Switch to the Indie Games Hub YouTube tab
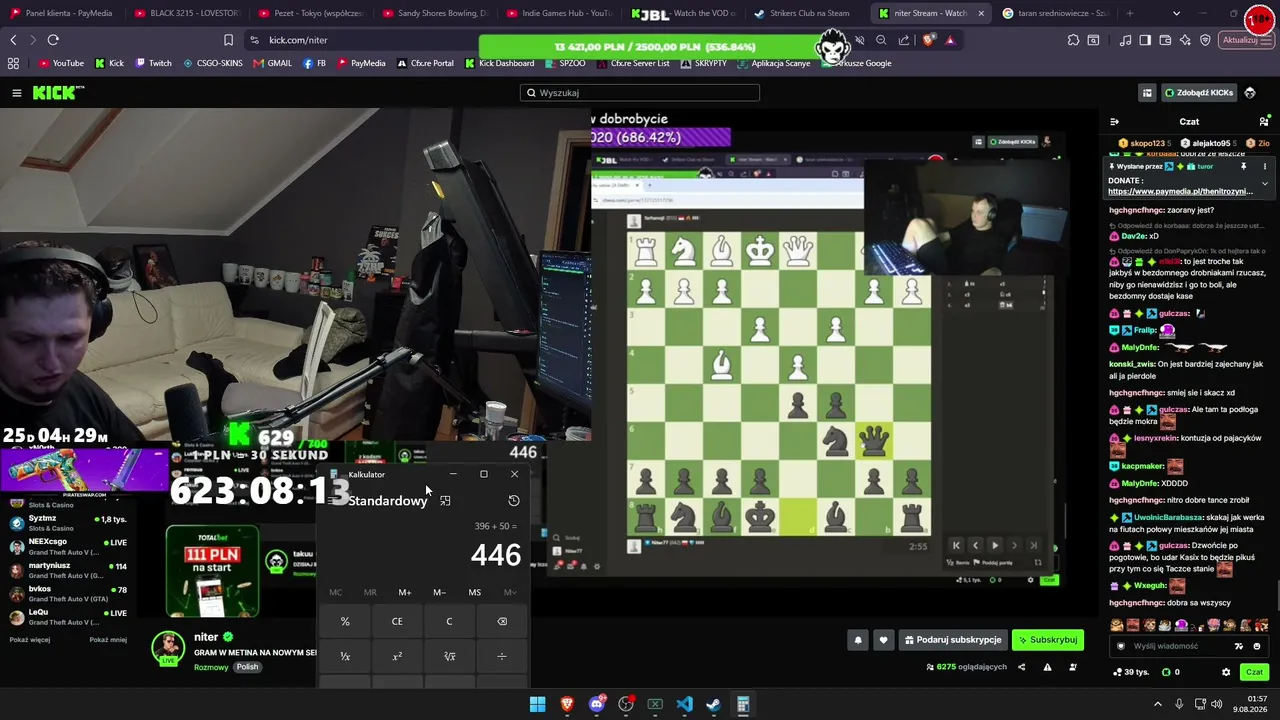Image resolution: width=1280 pixels, height=720 pixels. [560, 13]
